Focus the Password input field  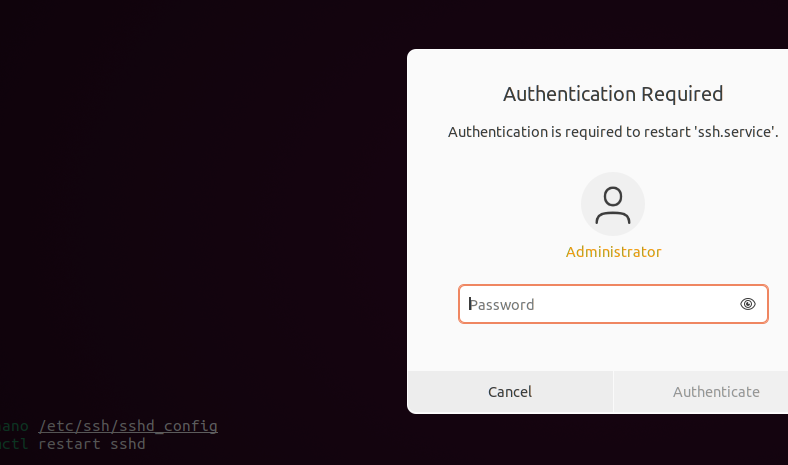click(x=600, y=304)
